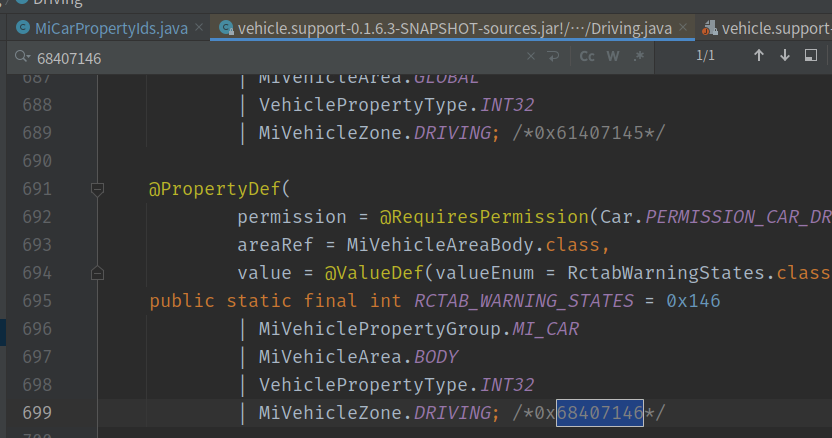Go to previous search occurrence
Screen dimensions: 832x438
click(x=759, y=55)
